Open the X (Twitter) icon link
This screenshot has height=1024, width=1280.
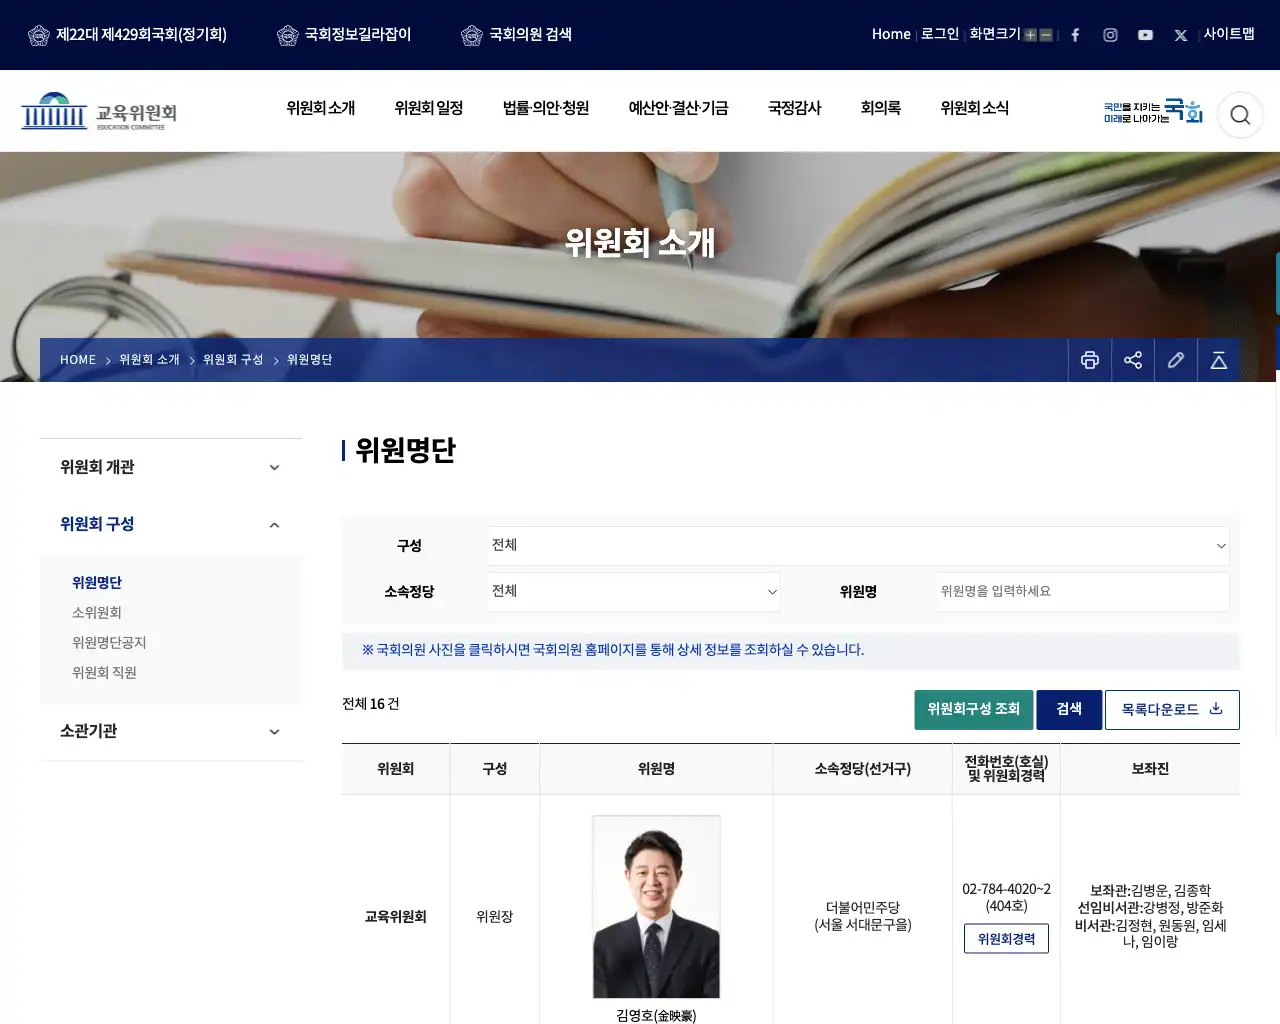pyautogui.click(x=1181, y=35)
